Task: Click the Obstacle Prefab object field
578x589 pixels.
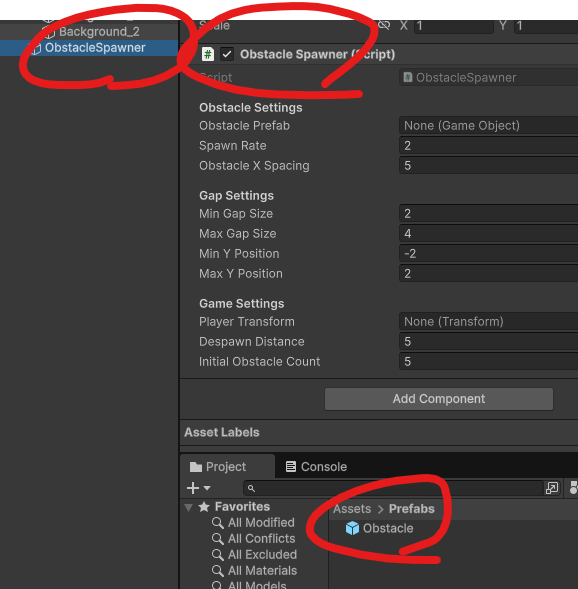Action: [x=488, y=125]
